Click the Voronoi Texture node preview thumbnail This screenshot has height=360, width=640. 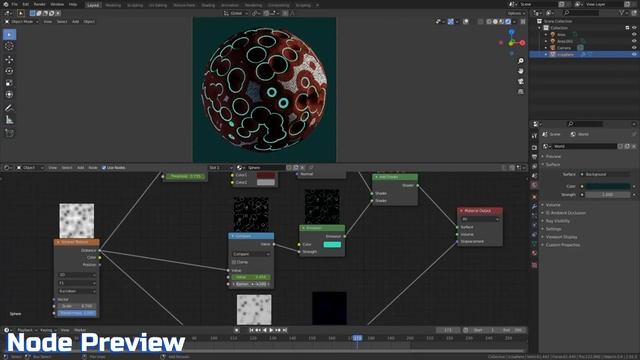click(x=77, y=221)
